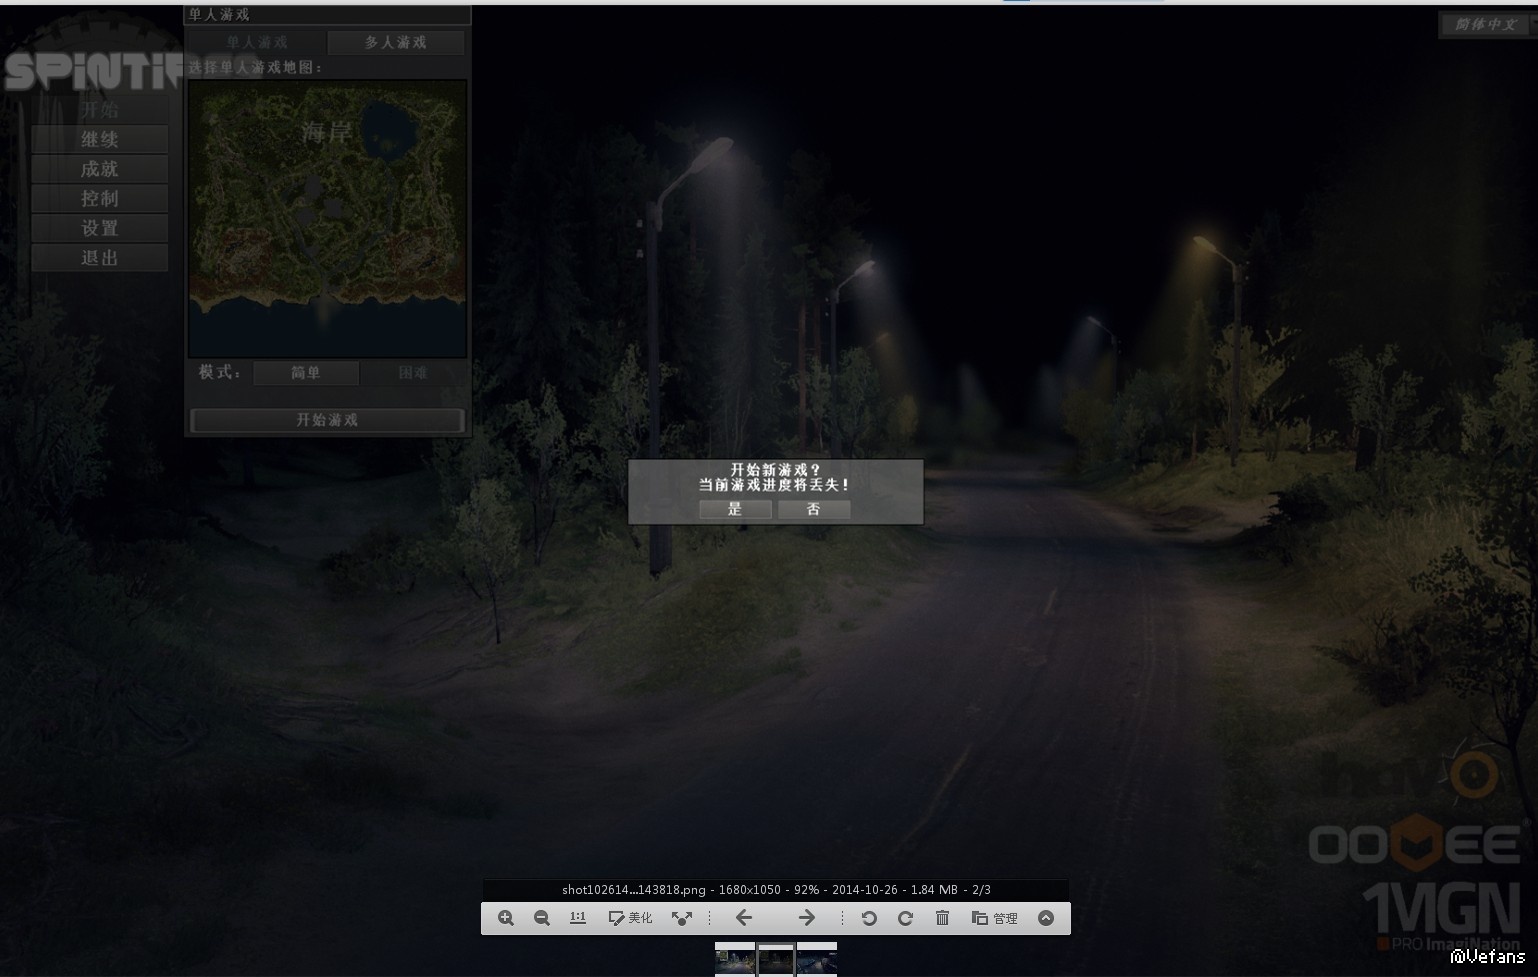Delete image with trash icon
The height and width of the screenshot is (977, 1538).
click(x=942, y=918)
